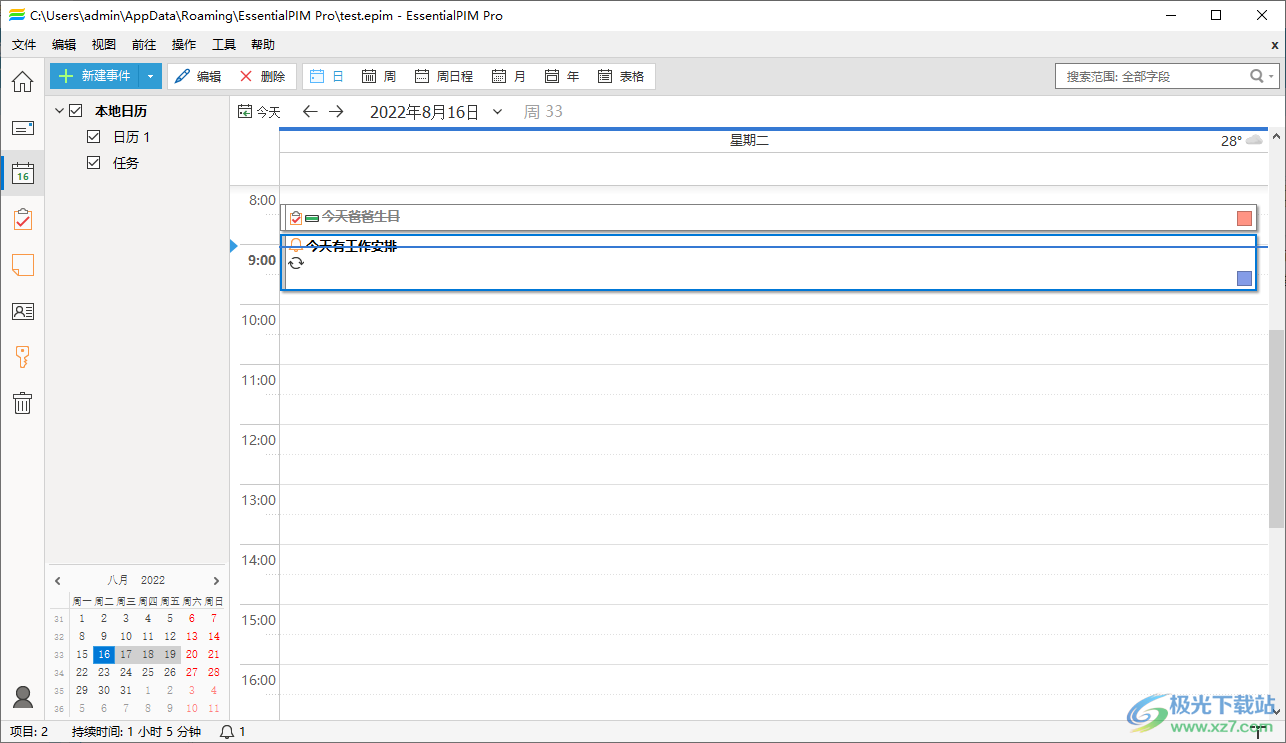
Task: Go to next day arrow
Action: tap(337, 112)
